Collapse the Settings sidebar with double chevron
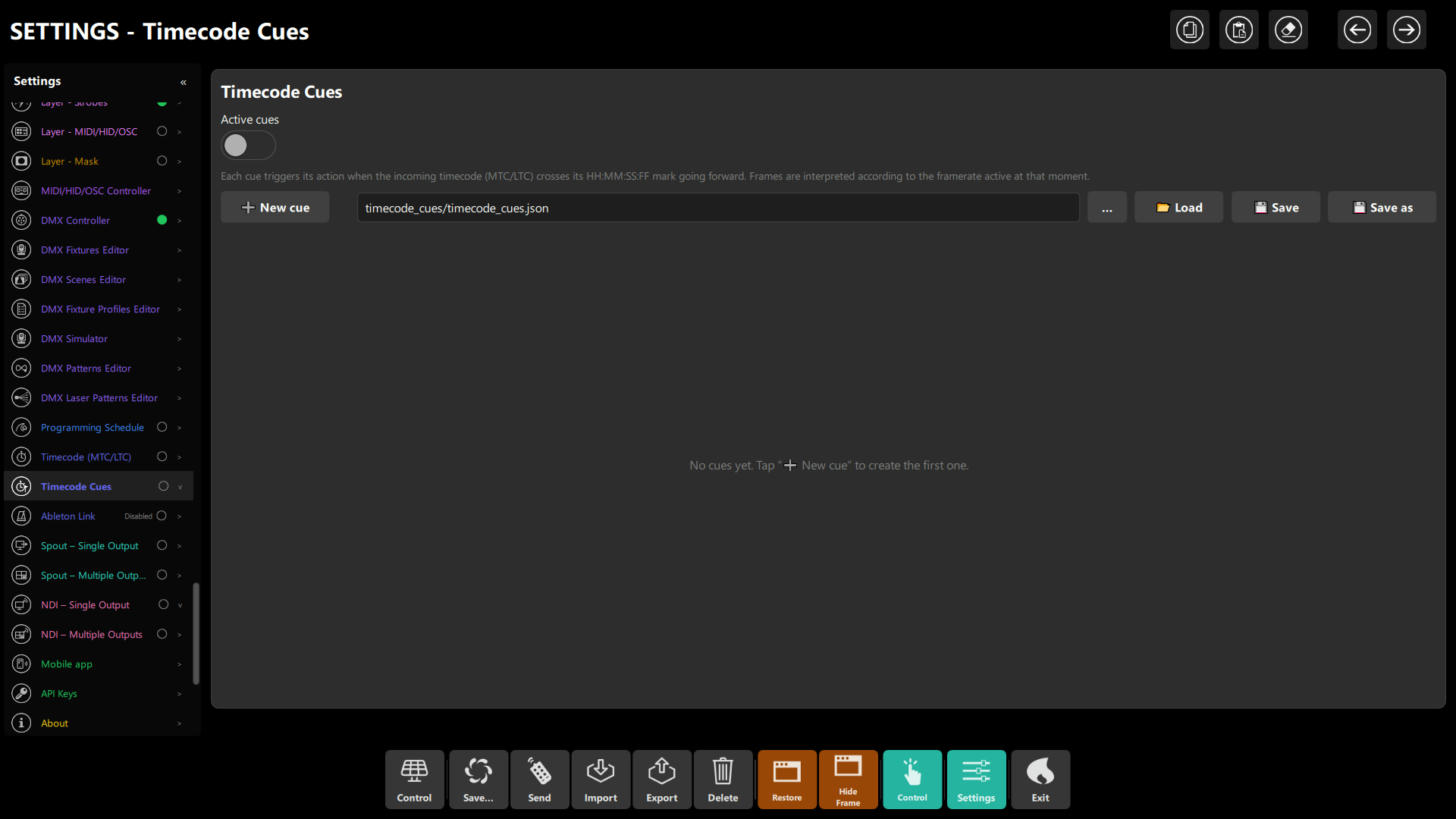Image resolution: width=1456 pixels, height=819 pixels. [183, 82]
